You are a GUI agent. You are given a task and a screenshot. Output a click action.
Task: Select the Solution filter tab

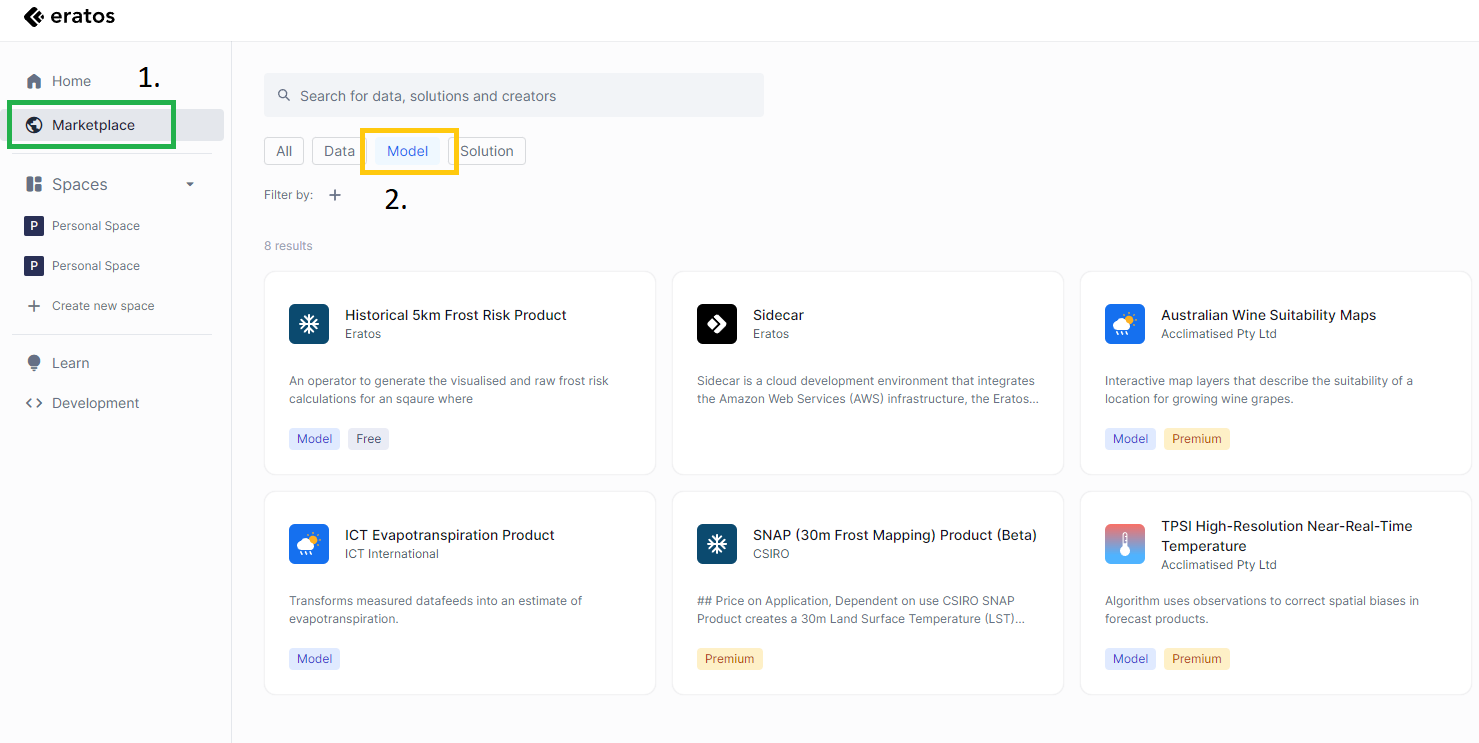(x=487, y=151)
